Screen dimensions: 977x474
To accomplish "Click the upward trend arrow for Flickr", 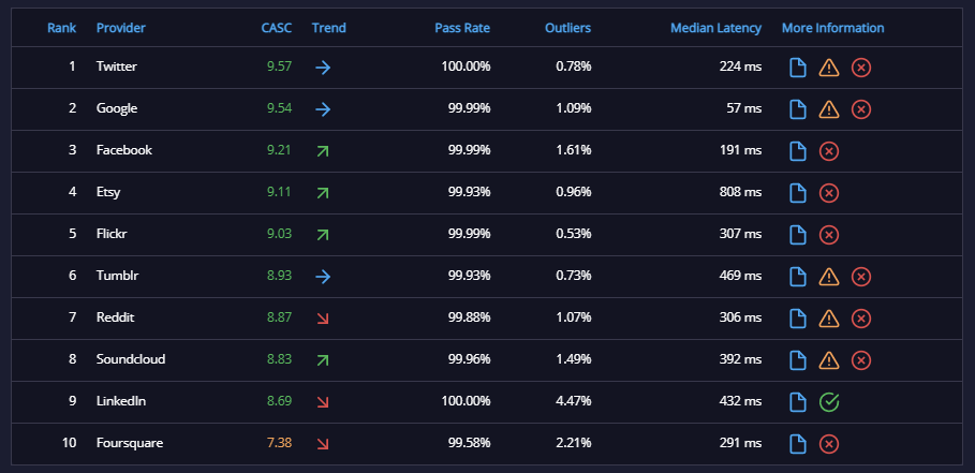I will [322, 234].
